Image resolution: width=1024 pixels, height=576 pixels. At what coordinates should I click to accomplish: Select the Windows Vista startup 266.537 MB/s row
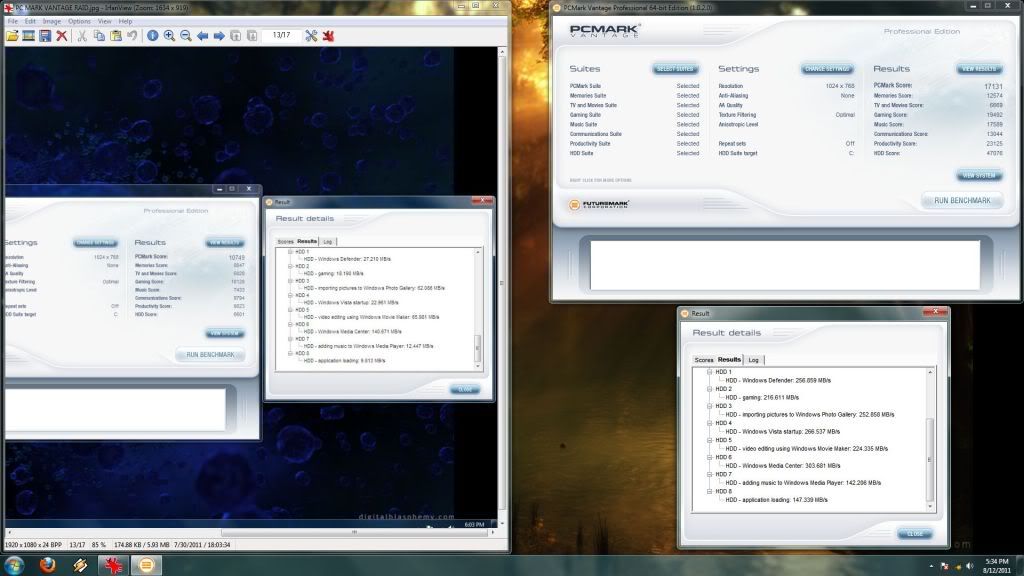(x=782, y=432)
